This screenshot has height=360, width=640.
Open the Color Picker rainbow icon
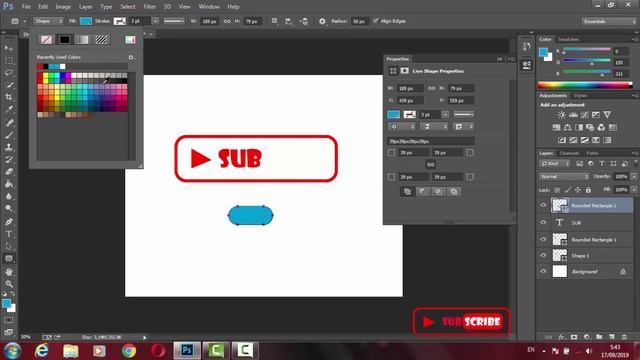click(x=130, y=40)
